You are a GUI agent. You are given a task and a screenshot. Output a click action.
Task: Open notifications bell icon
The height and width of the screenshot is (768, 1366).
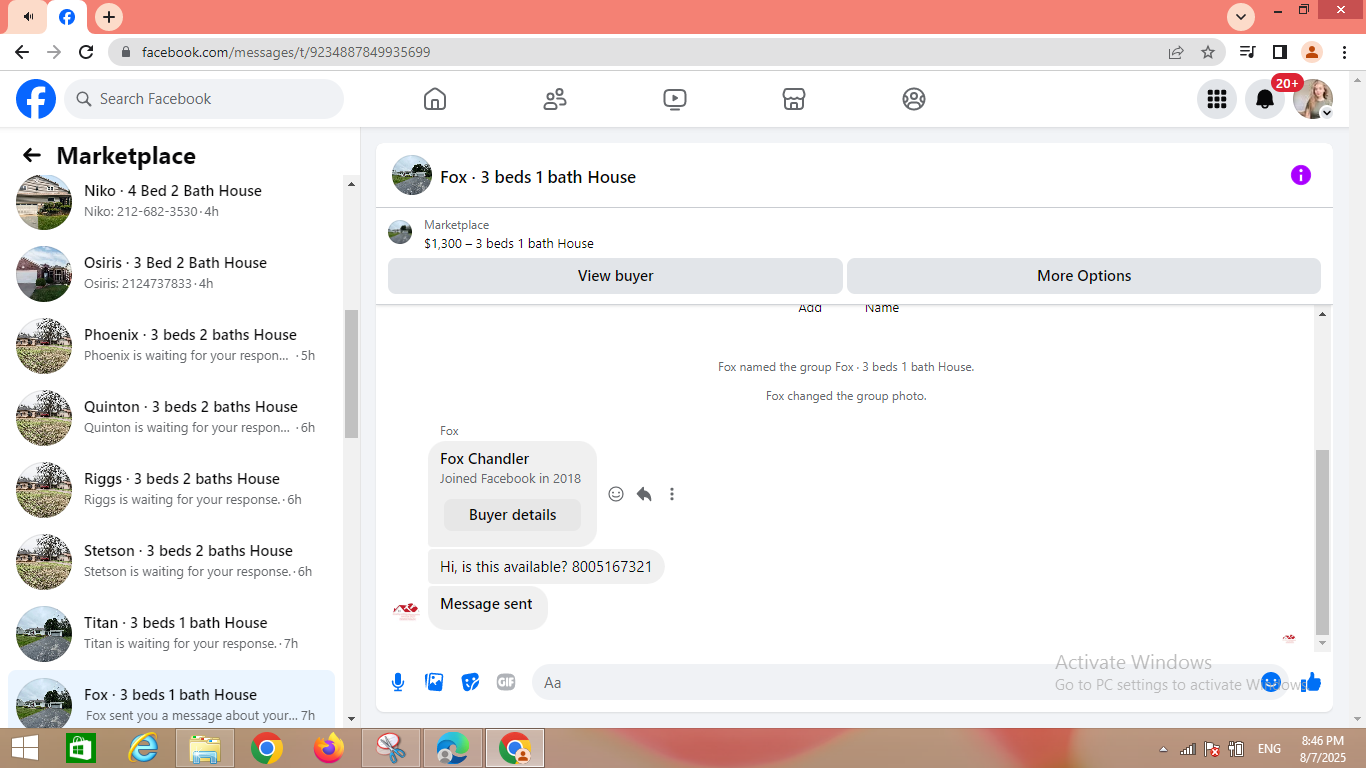coord(1265,99)
